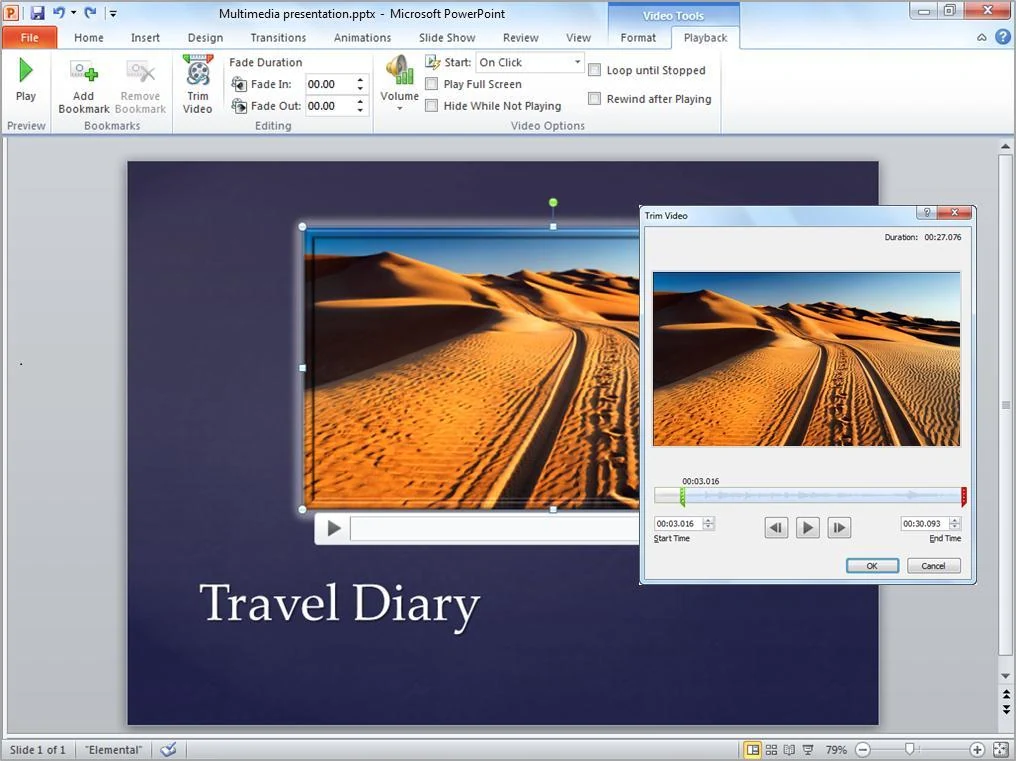Open Customize Quick Access Toolbar dropdown
Viewport: 1016px width, 761px height.
tap(113, 13)
